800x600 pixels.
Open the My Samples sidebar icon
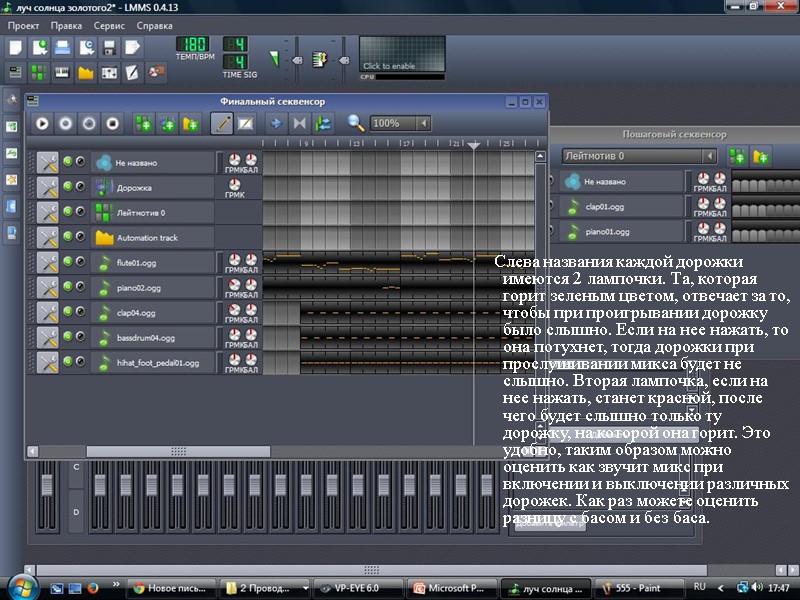tap(11, 153)
